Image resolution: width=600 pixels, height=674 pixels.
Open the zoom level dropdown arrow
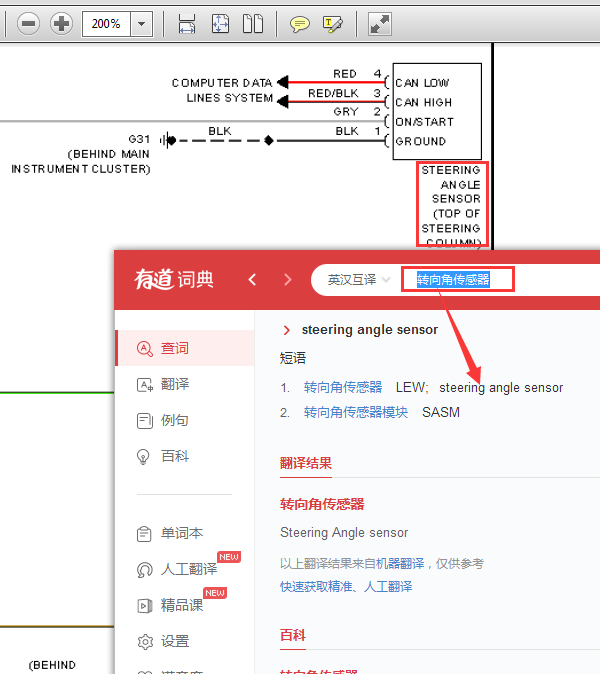142,24
